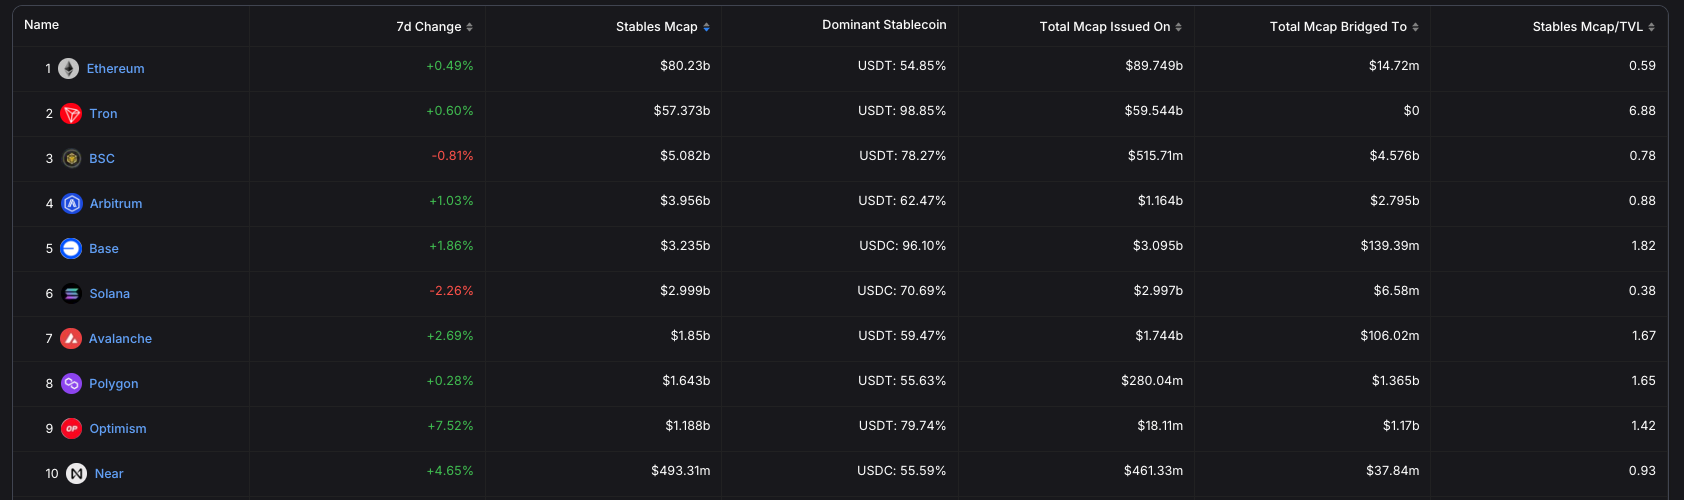This screenshot has width=1684, height=500.
Task: Click the red Tron logo icon
Action: point(71,114)
